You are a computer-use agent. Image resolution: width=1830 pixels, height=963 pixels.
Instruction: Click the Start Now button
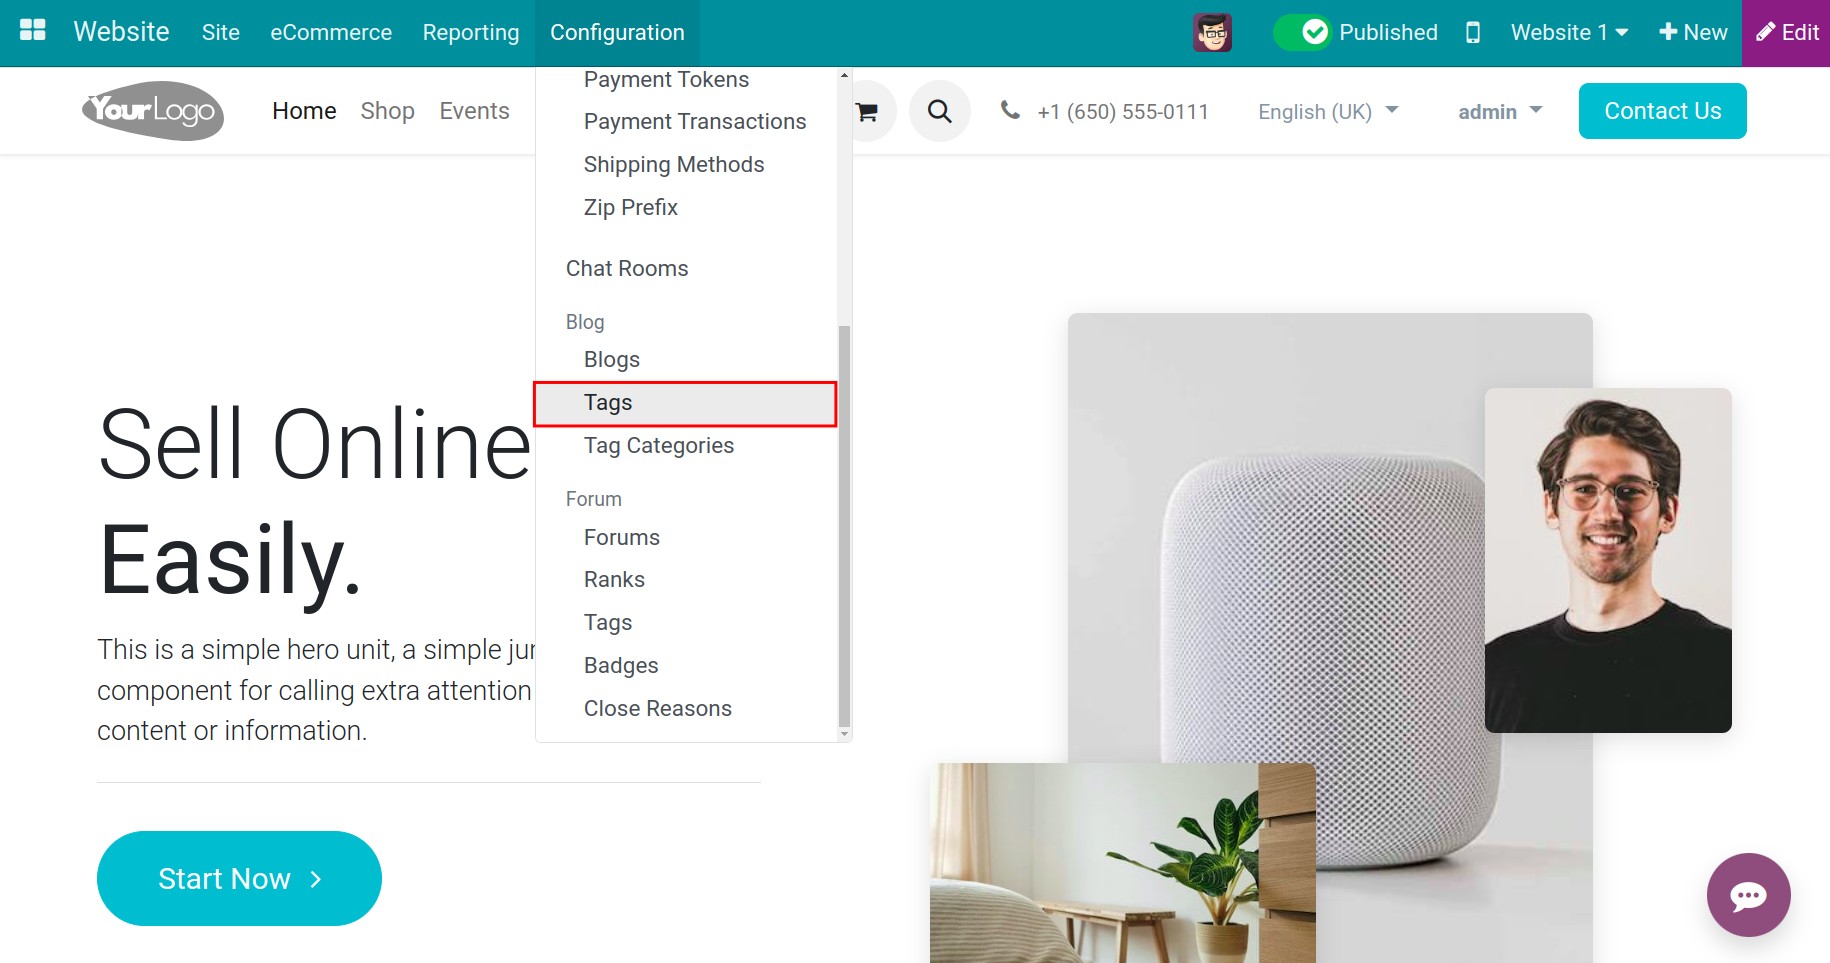[x=238, y=878]
